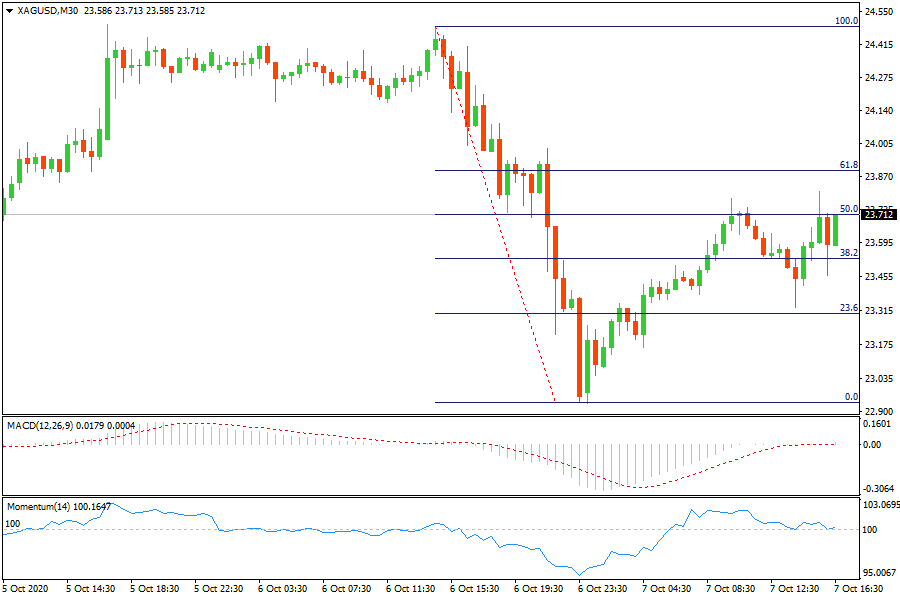The height and width of the screenshot is (600, 900).
Task: Select the Fibonacci 100.0 level label
Action: (846, 20)
